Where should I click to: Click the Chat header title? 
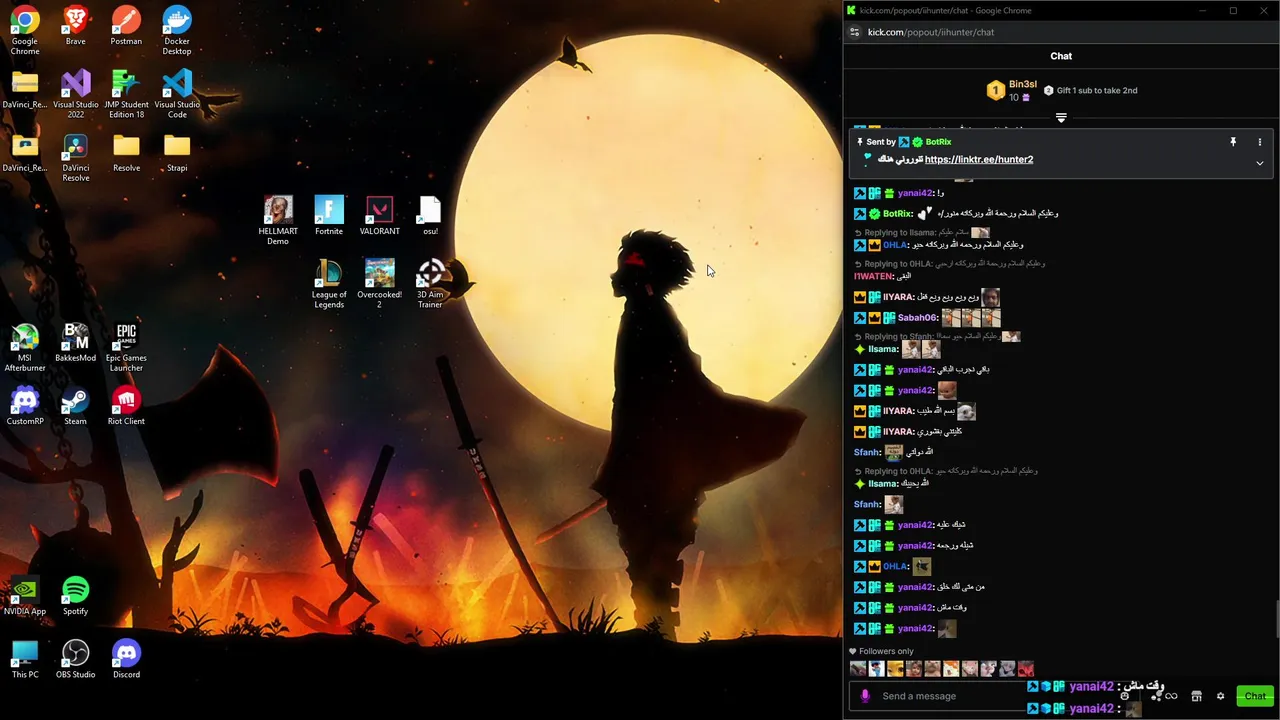1061,56
